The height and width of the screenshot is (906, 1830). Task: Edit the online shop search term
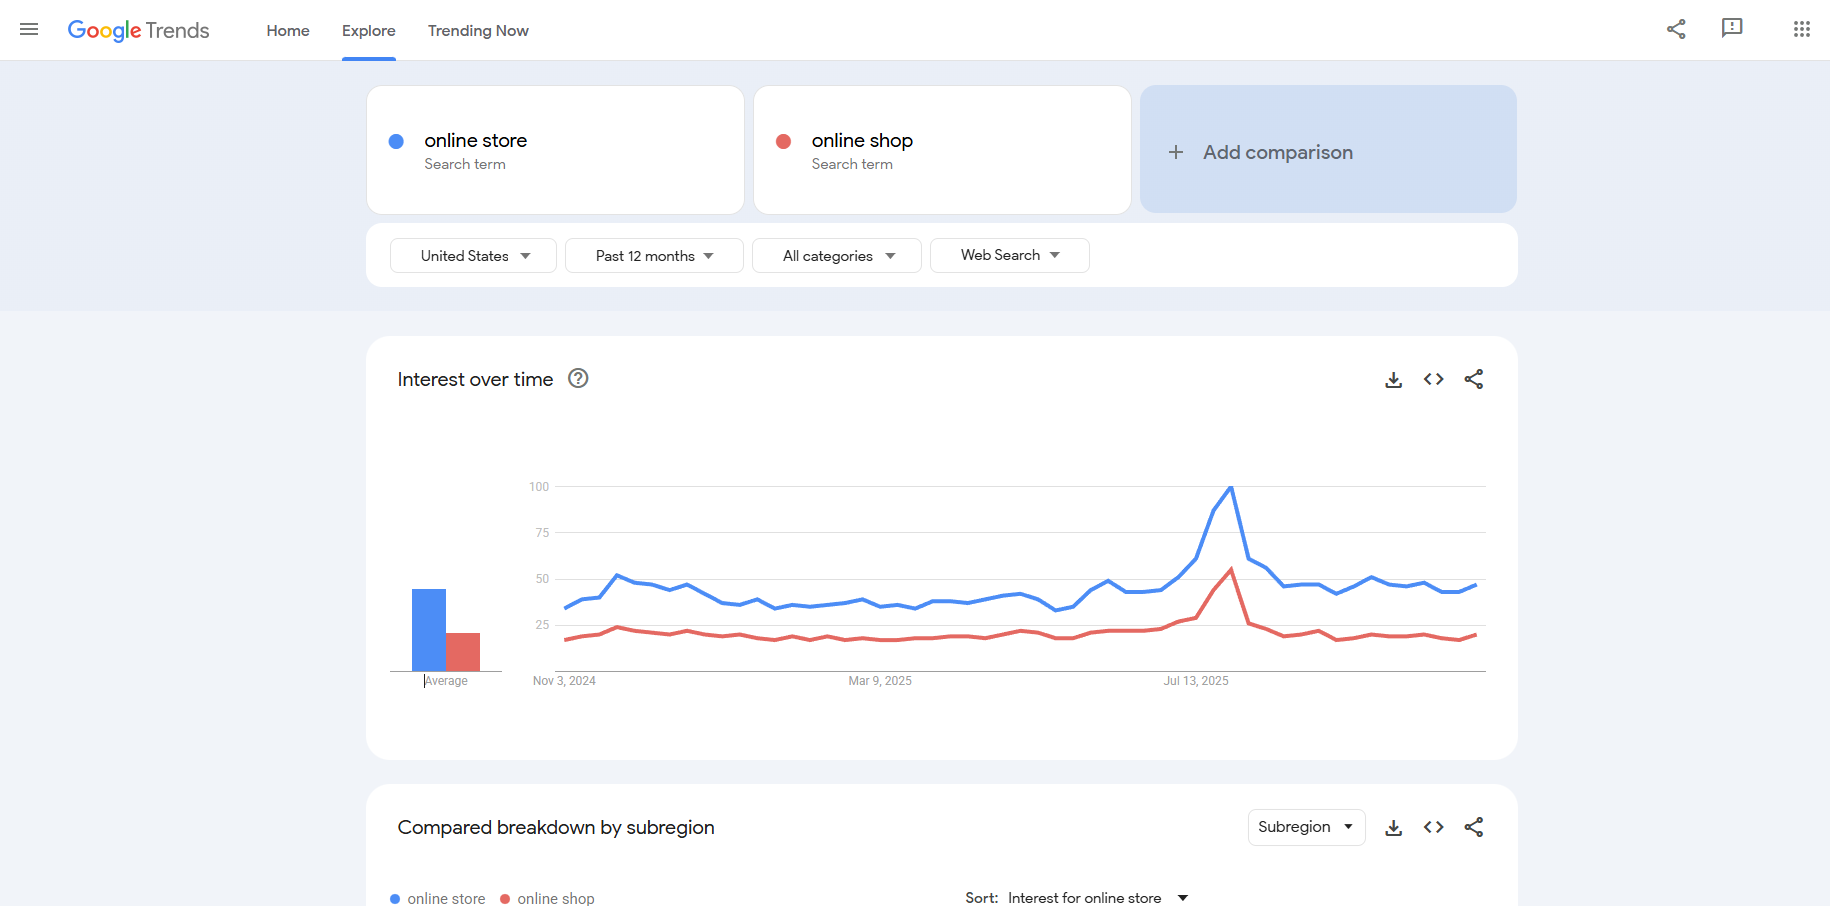pyautogui.click(x=942, y=150)
